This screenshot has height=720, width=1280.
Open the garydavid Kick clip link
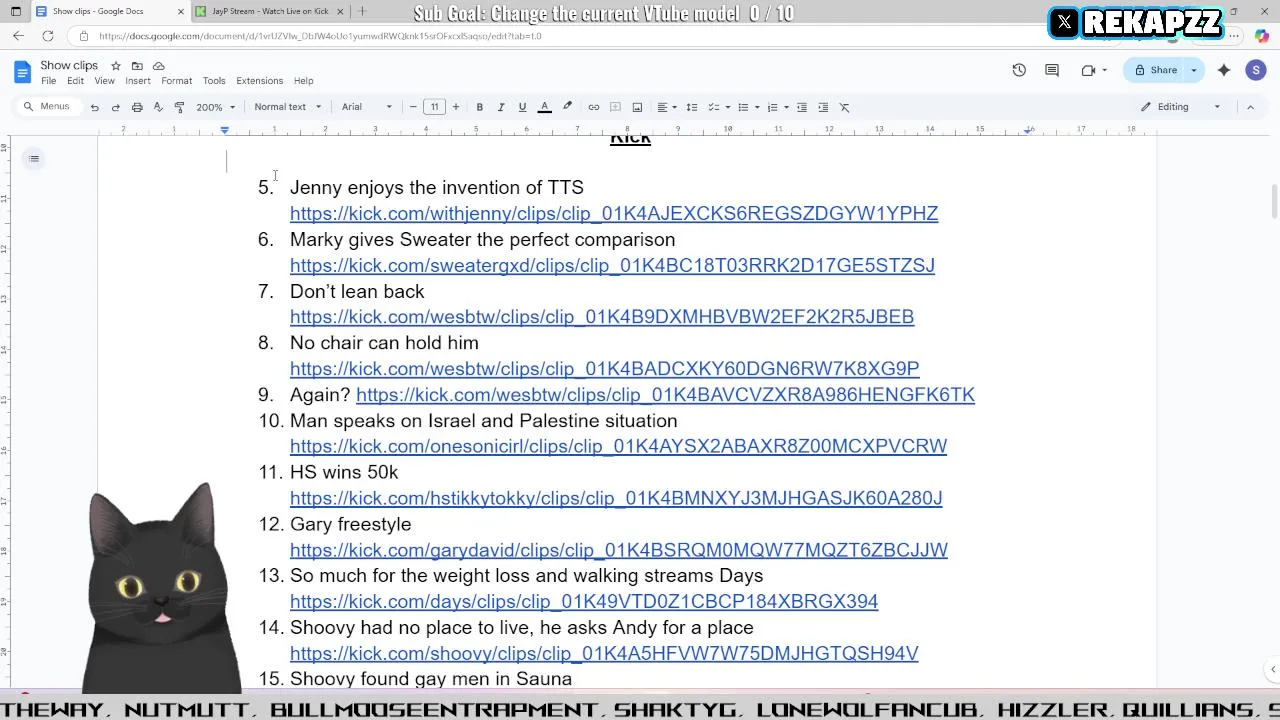pyautogui.click(x=619, y=550)
